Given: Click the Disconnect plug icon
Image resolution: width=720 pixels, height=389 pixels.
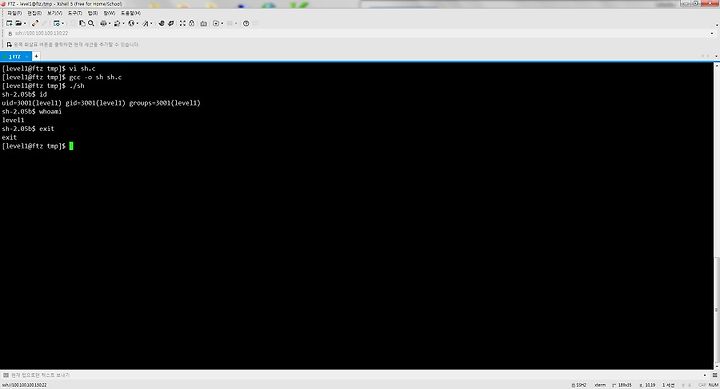Looking at the screenshot, I should [x=35, y=23].
